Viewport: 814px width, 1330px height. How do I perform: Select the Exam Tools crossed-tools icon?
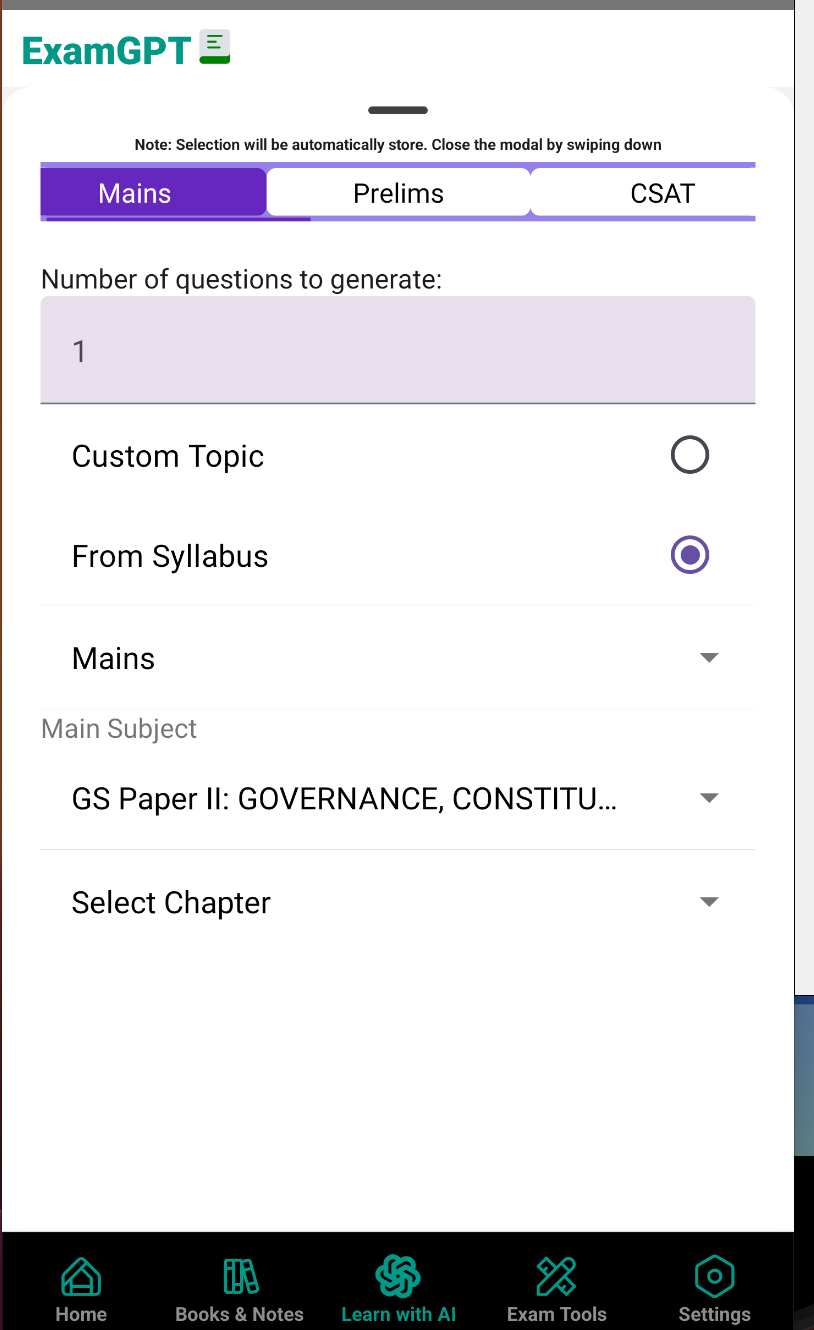(x=557, y=1276)
